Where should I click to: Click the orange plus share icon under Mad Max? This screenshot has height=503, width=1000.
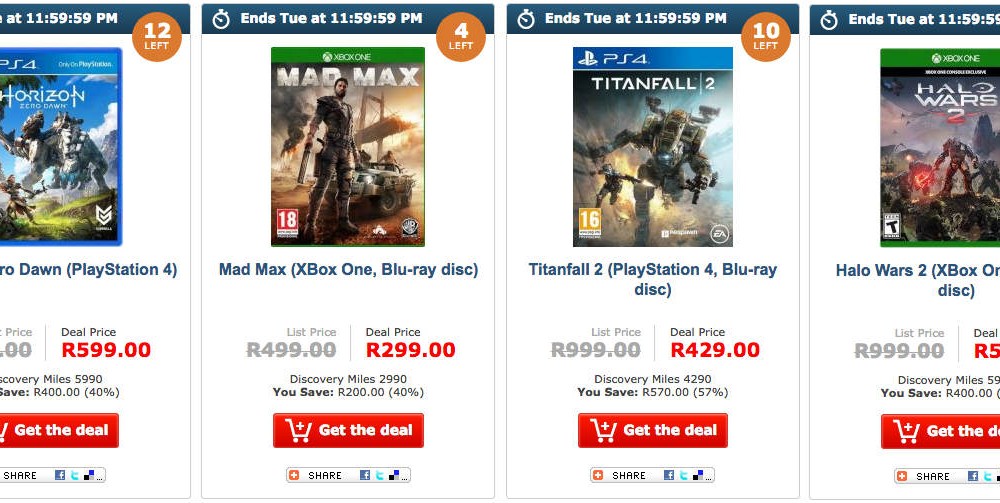pyautogui.click(x=294, y=476)
